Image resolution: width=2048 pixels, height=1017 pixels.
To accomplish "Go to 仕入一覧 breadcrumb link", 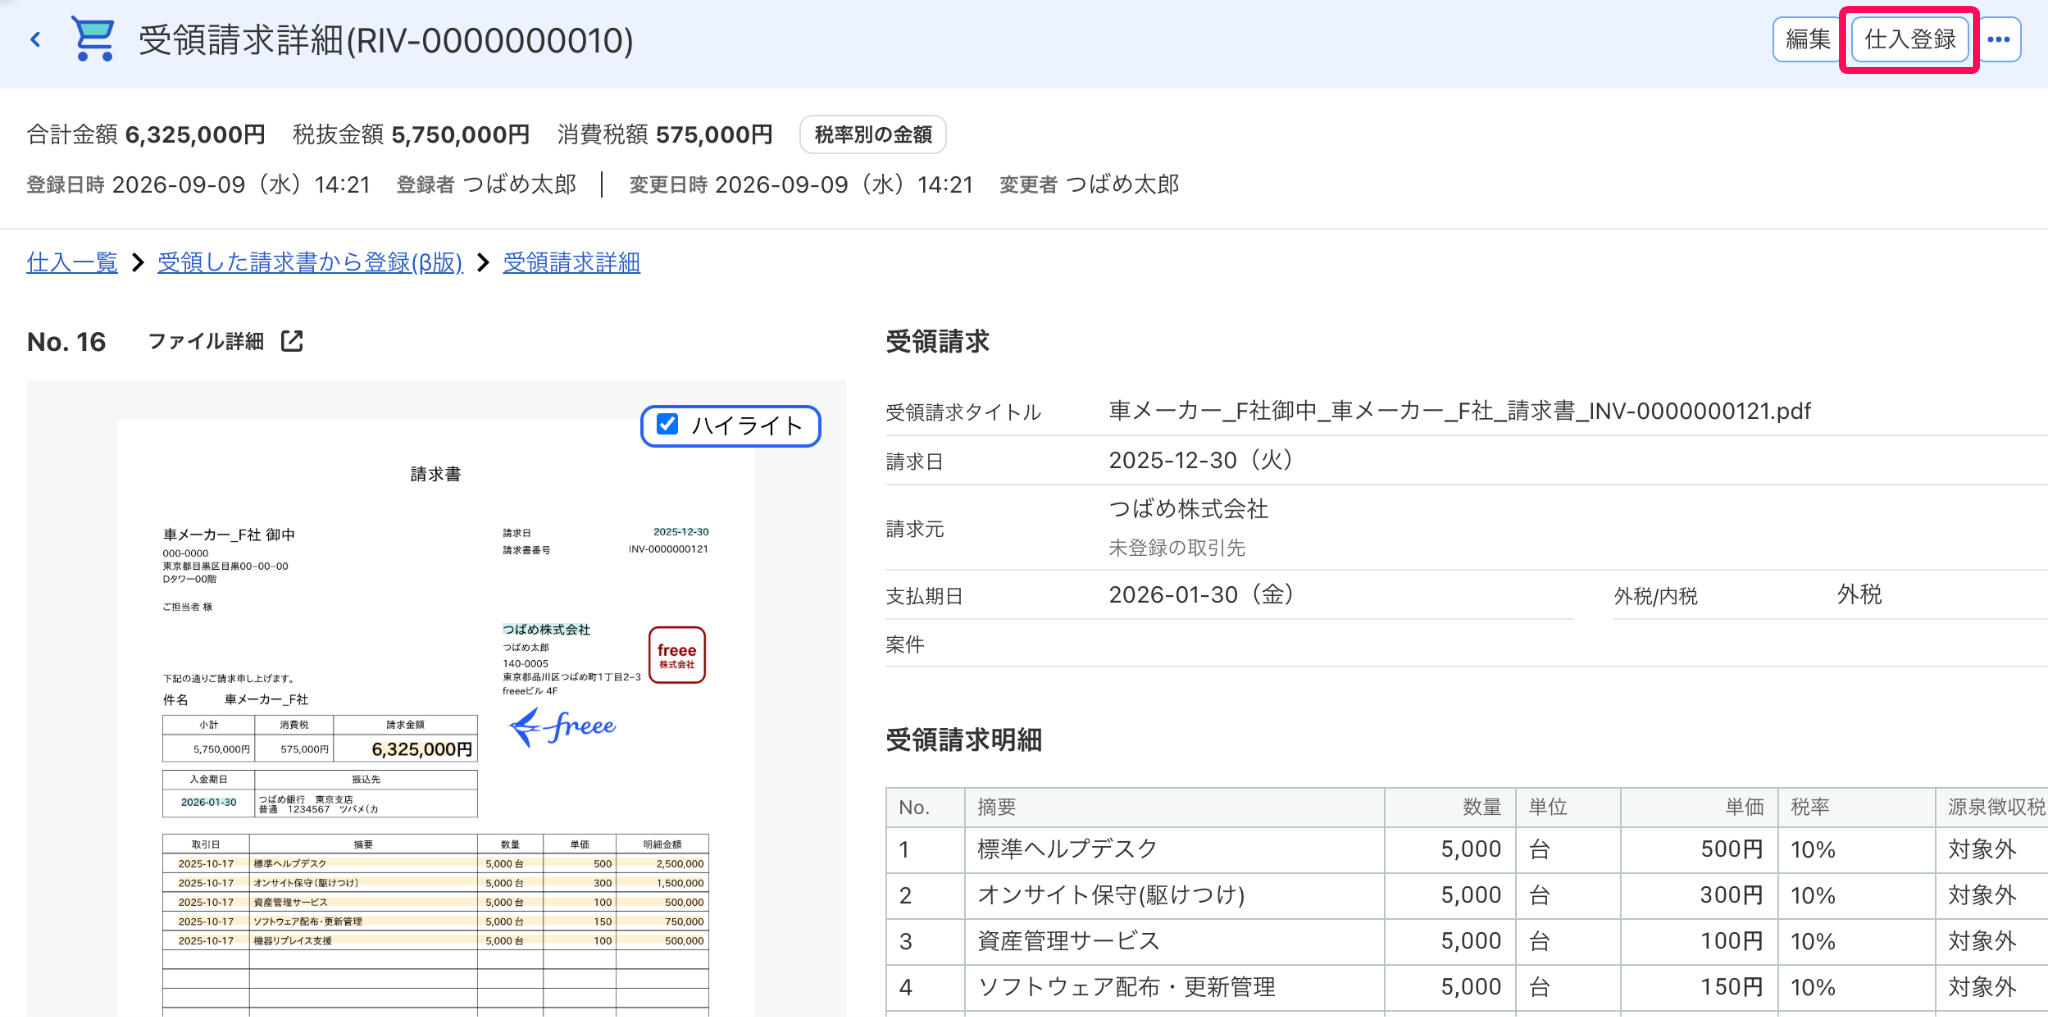I will click(x=72, y=262).
